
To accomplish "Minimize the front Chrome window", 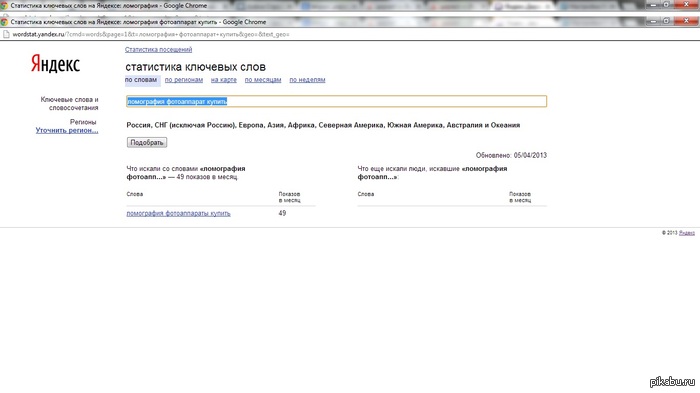I will pyautogui.click(x=654, y=21).
